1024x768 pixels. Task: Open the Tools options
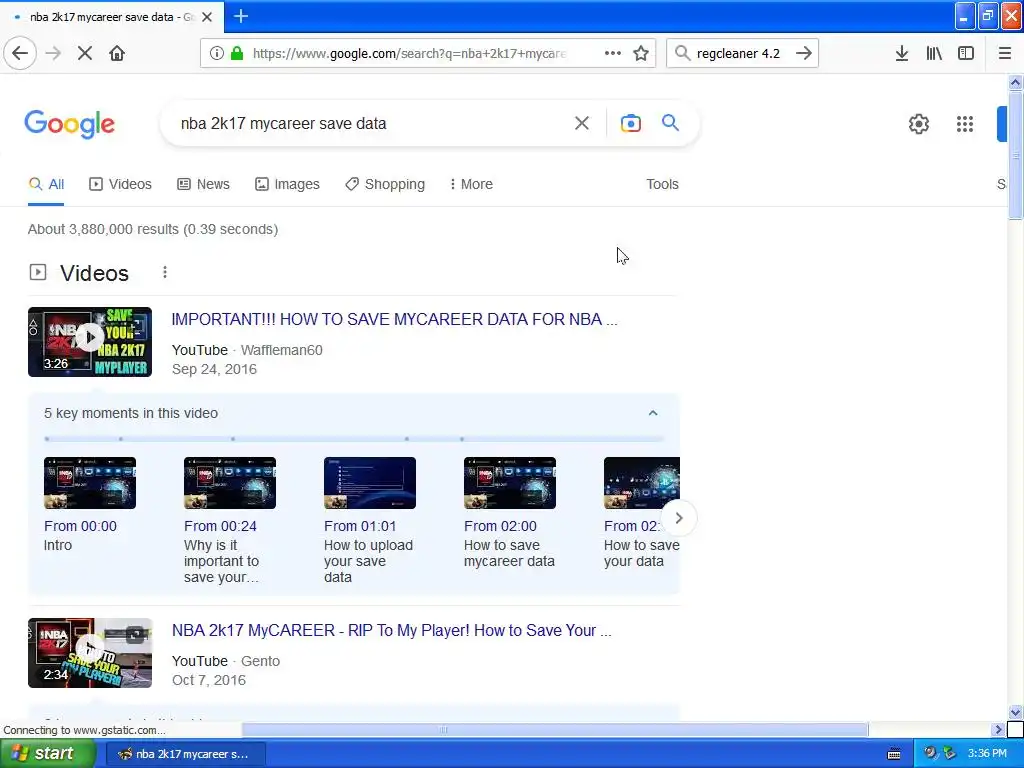[x=662, y=184]
